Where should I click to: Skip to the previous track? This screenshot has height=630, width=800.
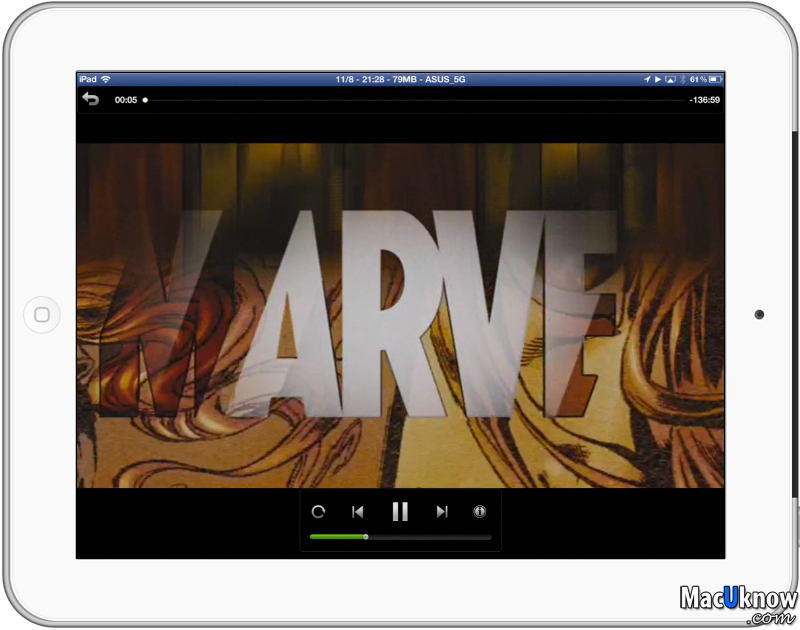click(357, 512)
